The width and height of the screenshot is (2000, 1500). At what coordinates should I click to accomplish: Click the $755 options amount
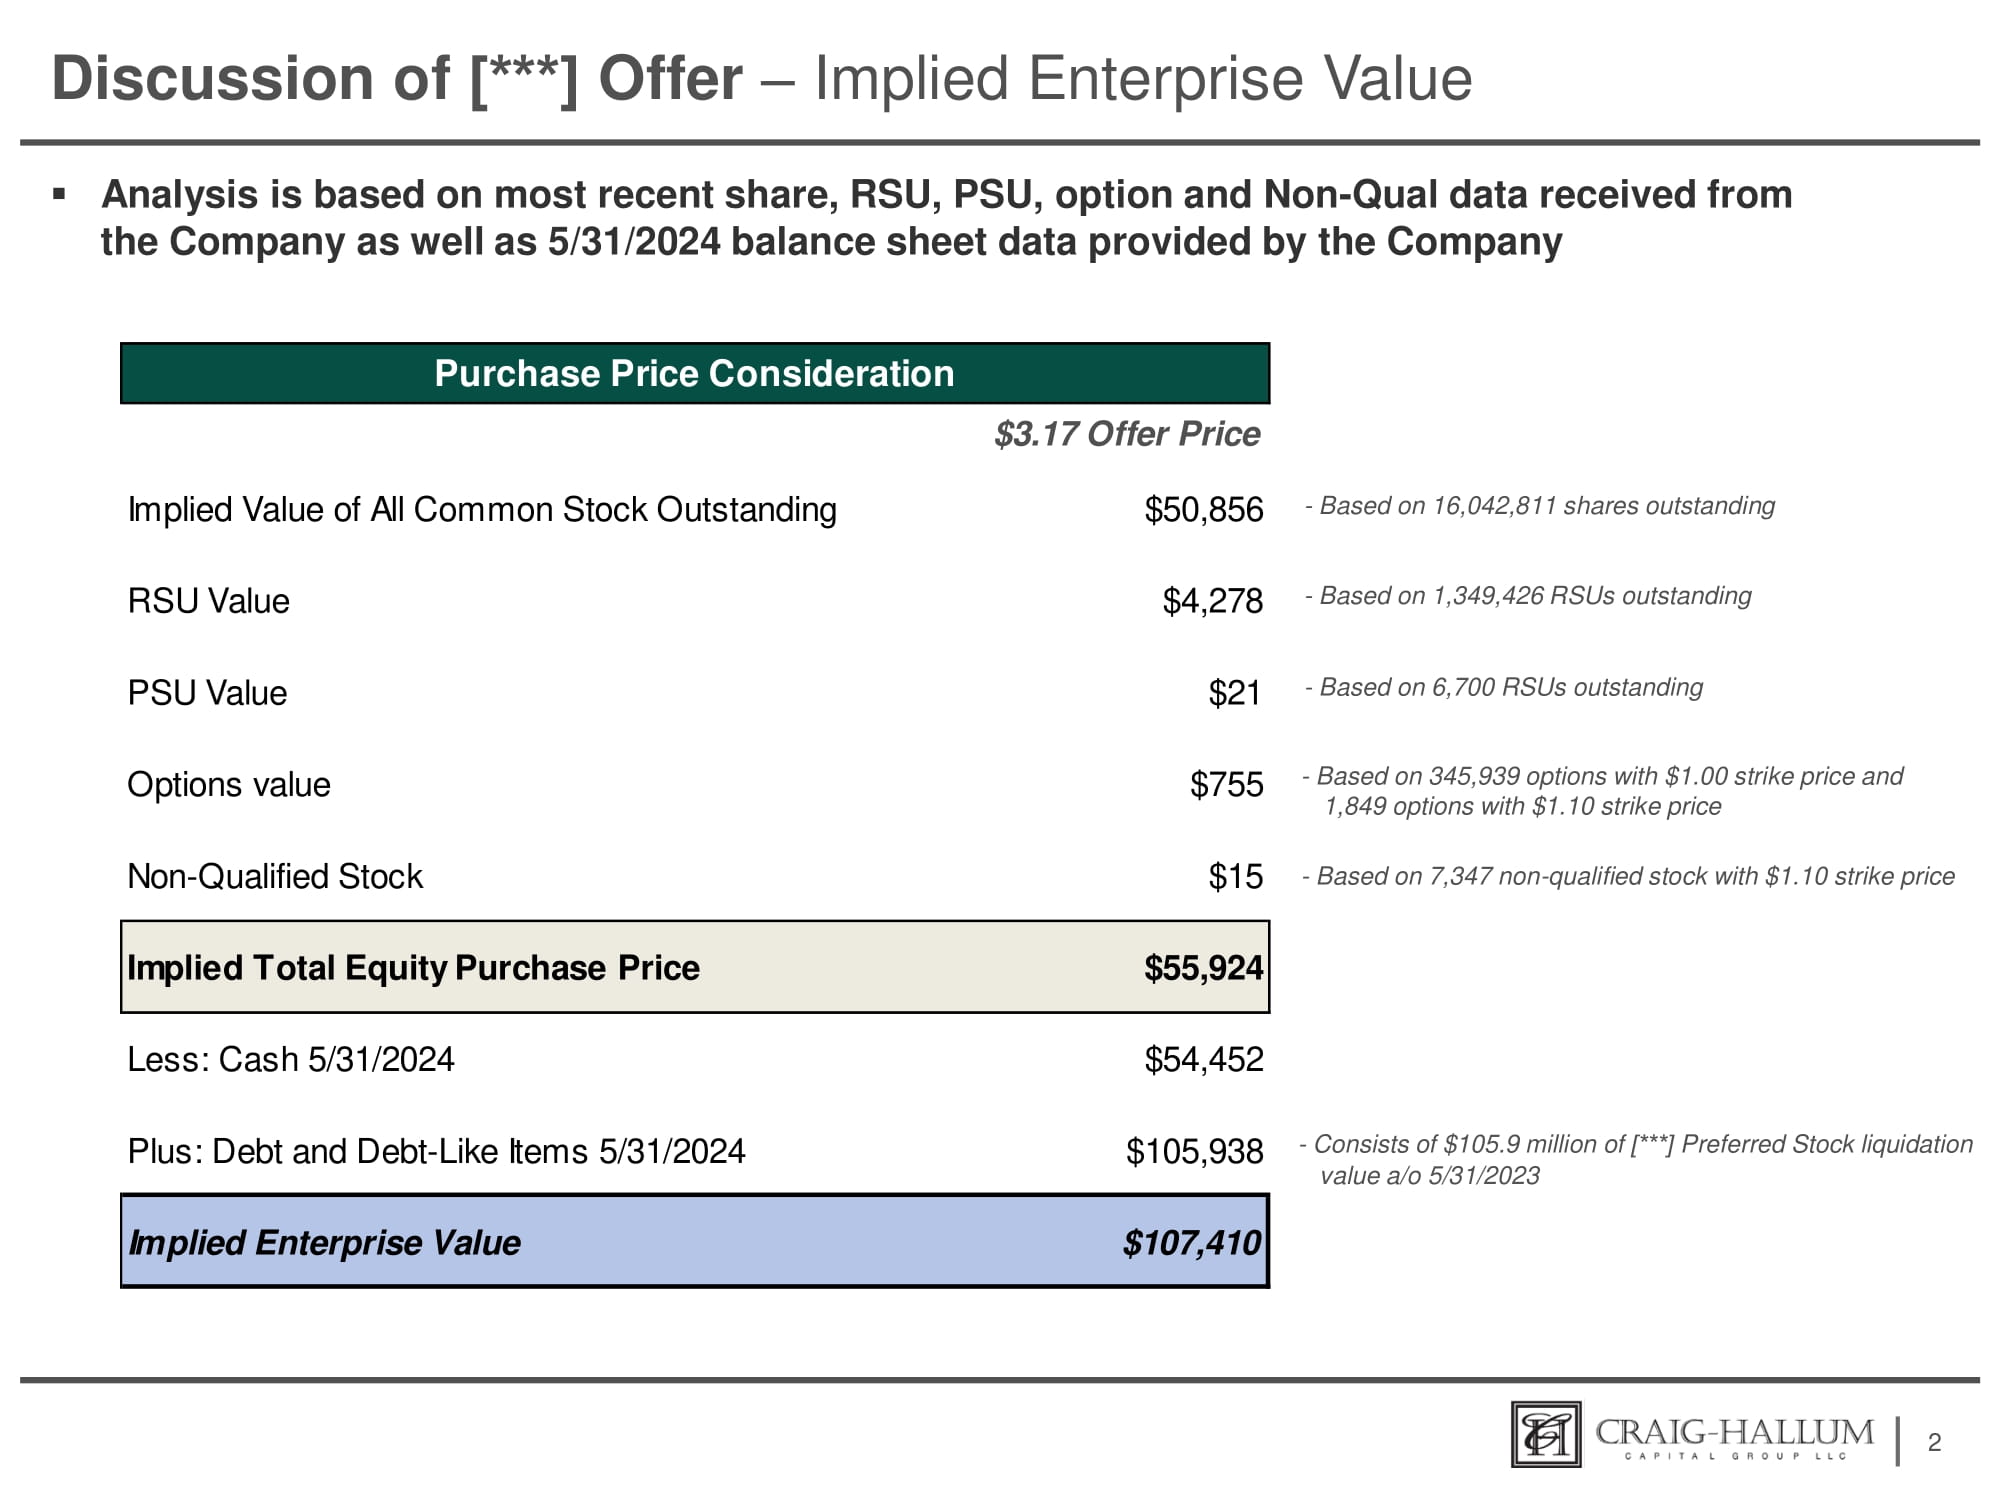click(x=1226, y=785)
